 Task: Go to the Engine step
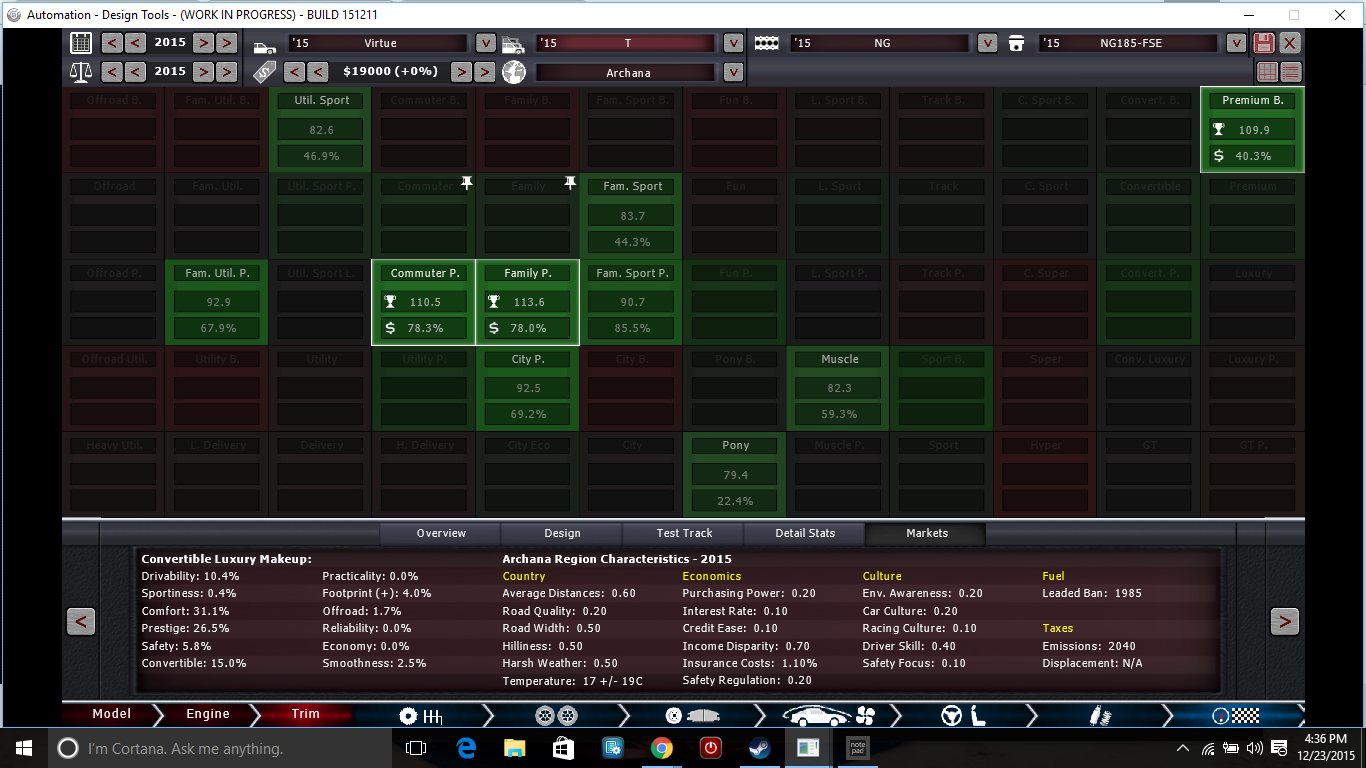click(x=208, y=714)
